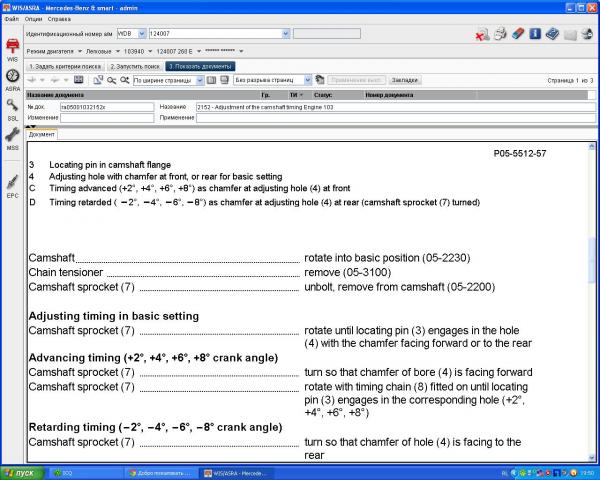Open the Режим двигателя dropdown
The width and height of the screenshot is (600, 480).
pos(80,51)
